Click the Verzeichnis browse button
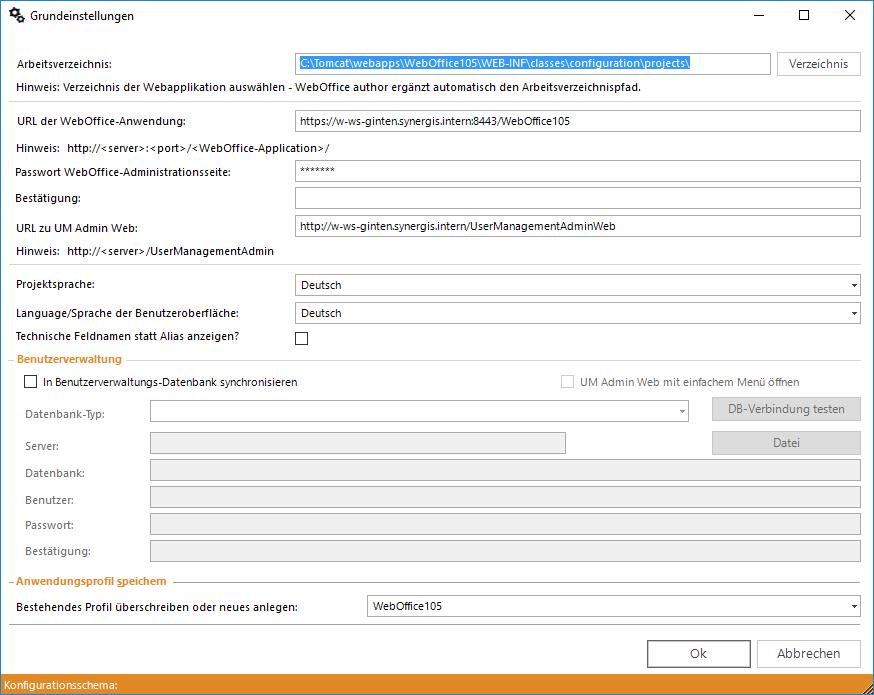This screenshot has width=874, height=695. click(x=818, y=64)
